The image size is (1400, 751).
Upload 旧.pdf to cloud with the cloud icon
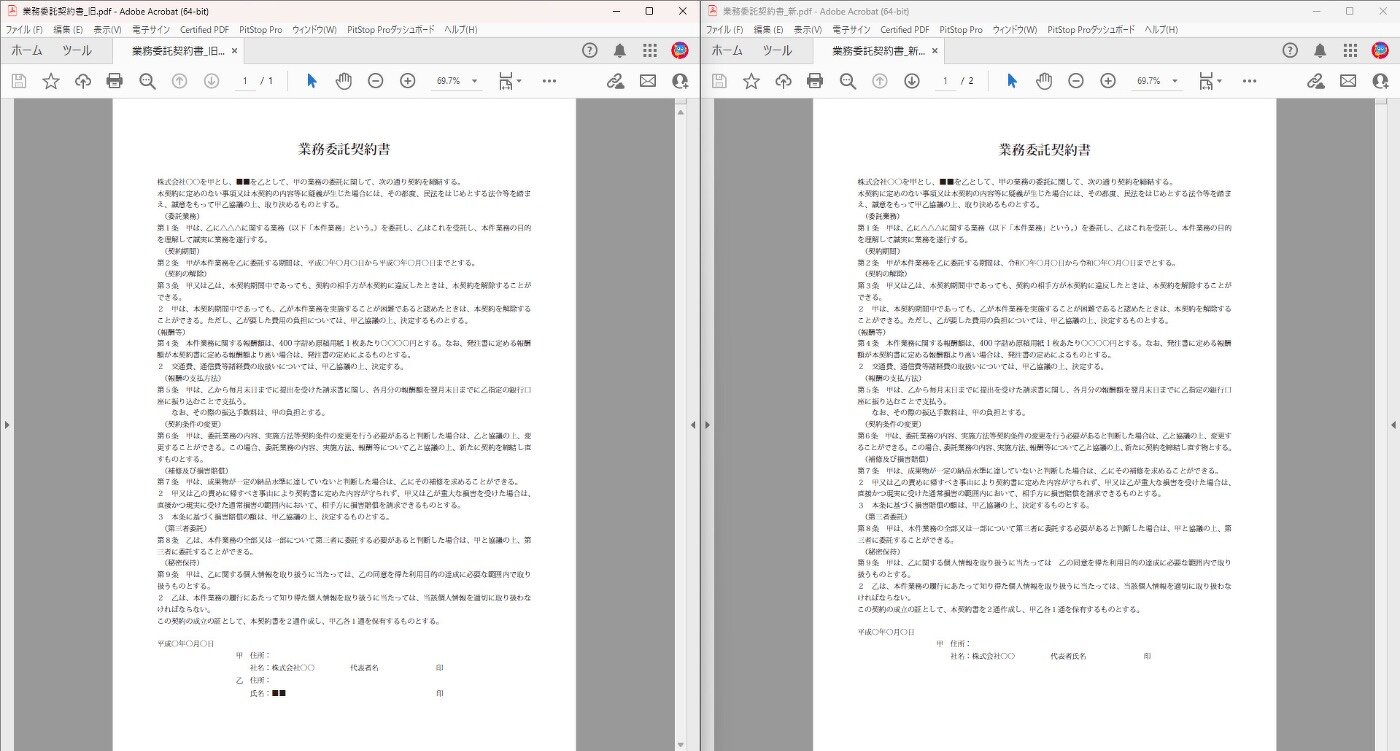point(83,81)
